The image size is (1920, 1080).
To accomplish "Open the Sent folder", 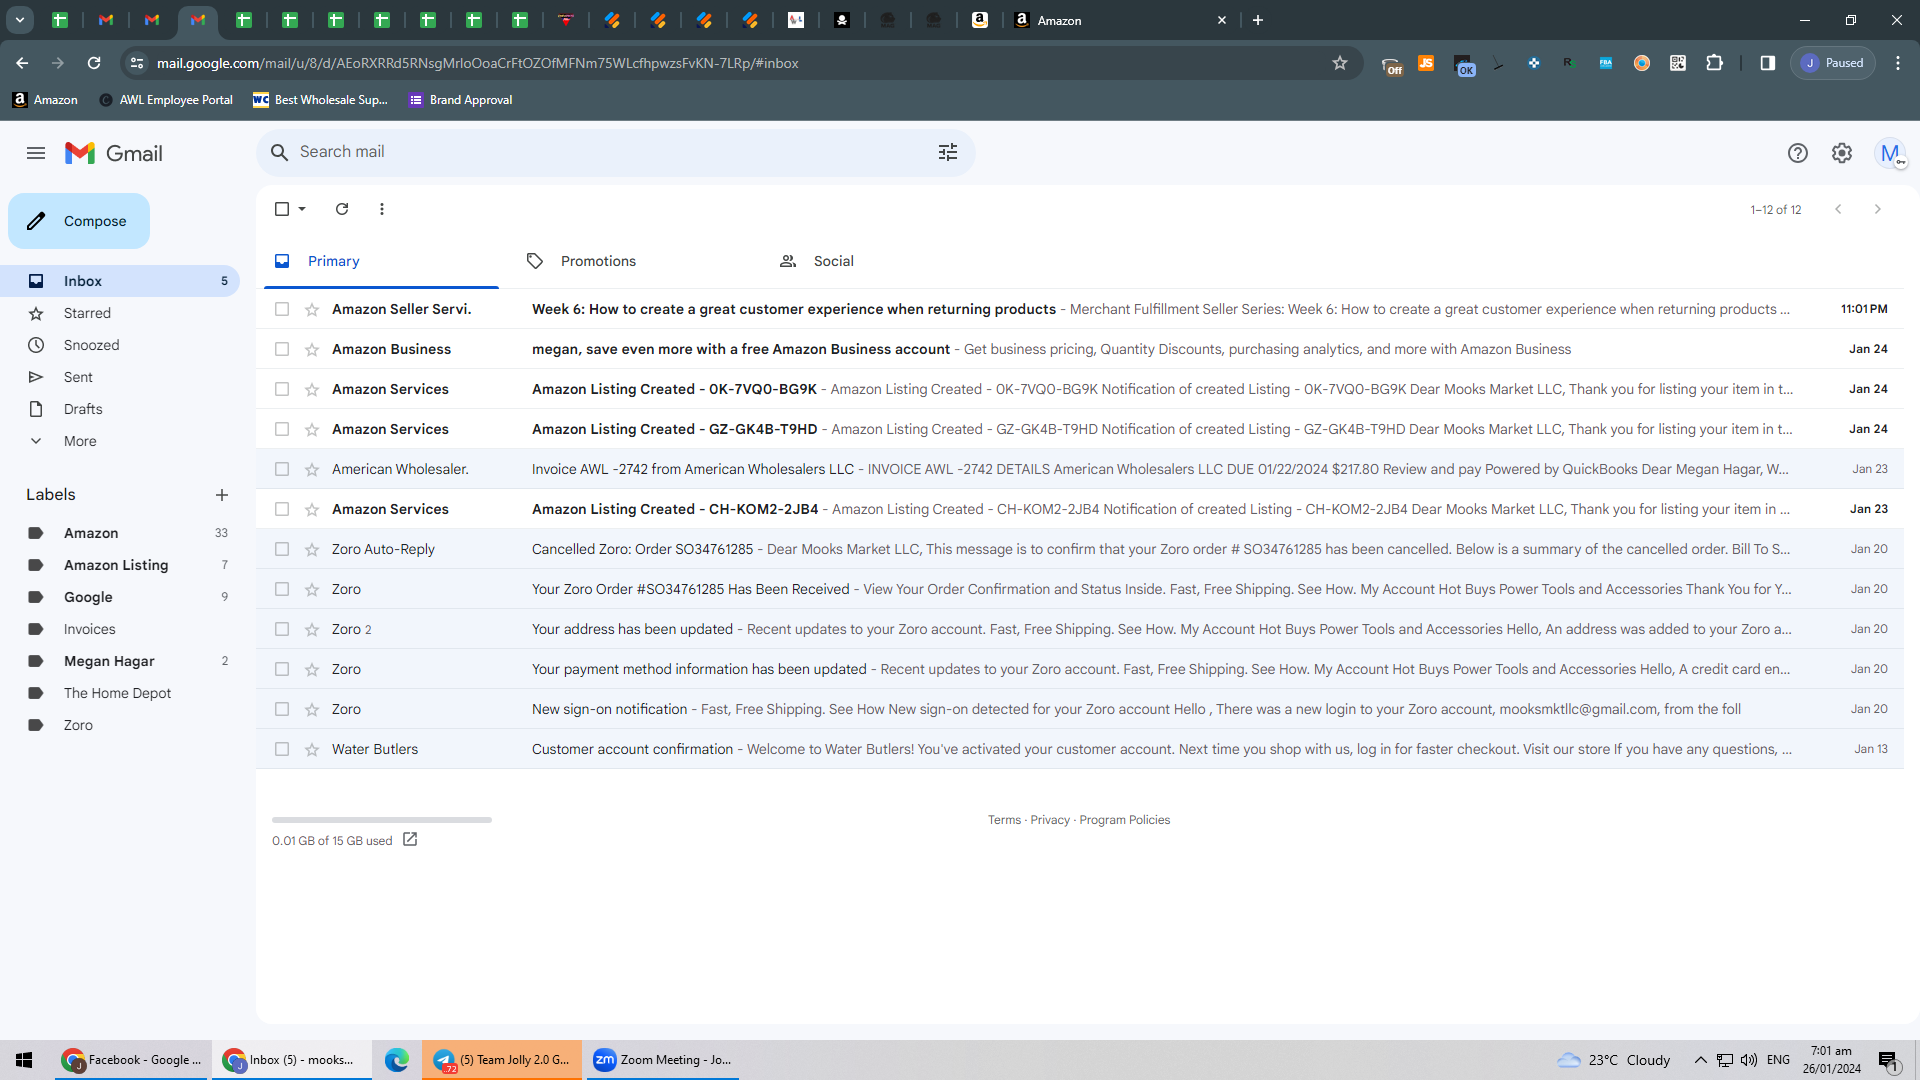I will [x=120, y=377].
